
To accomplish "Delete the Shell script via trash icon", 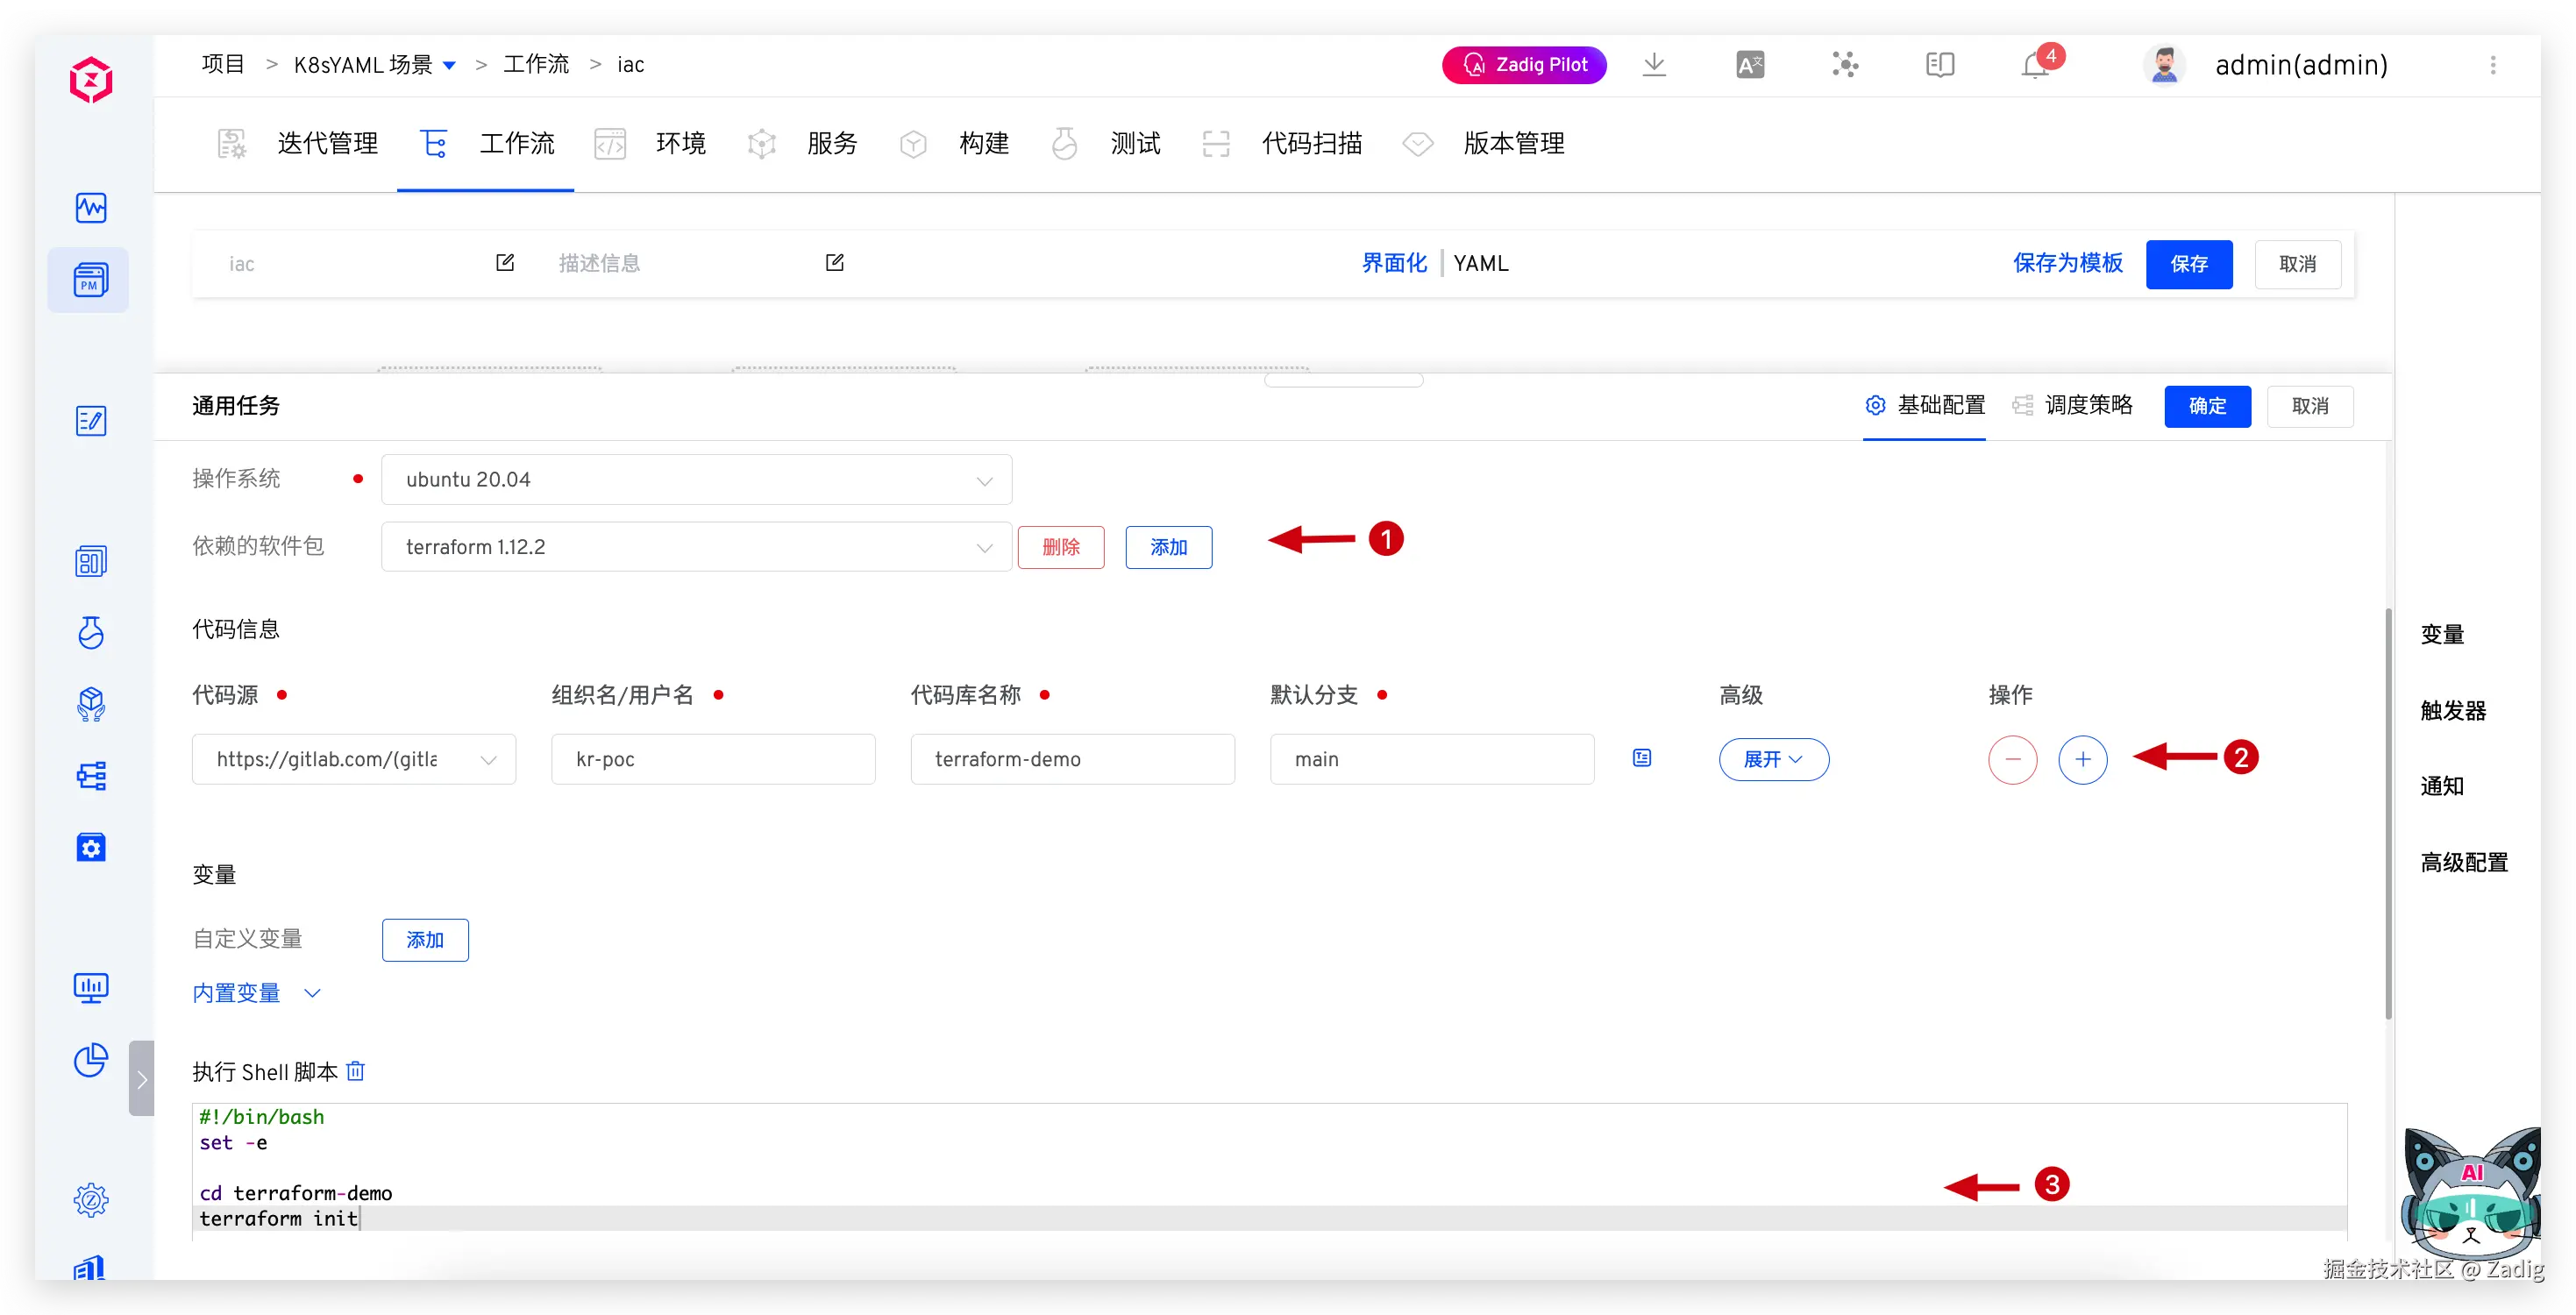I will (356, 1071).
